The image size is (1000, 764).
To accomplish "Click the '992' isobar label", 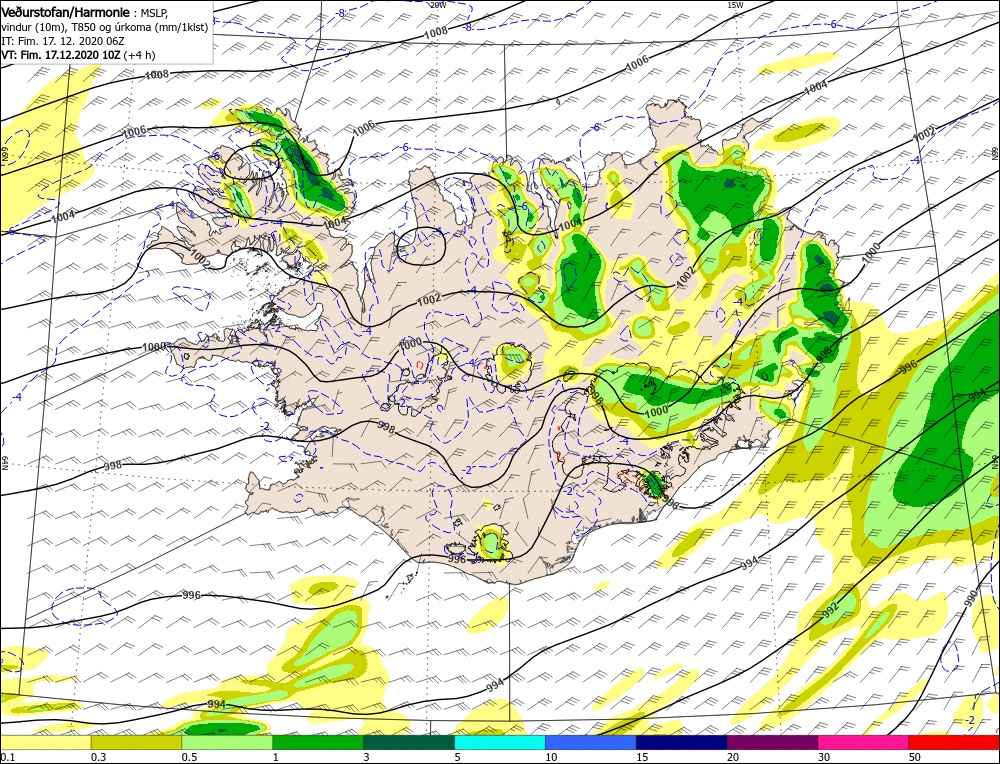I will point(830,611).
